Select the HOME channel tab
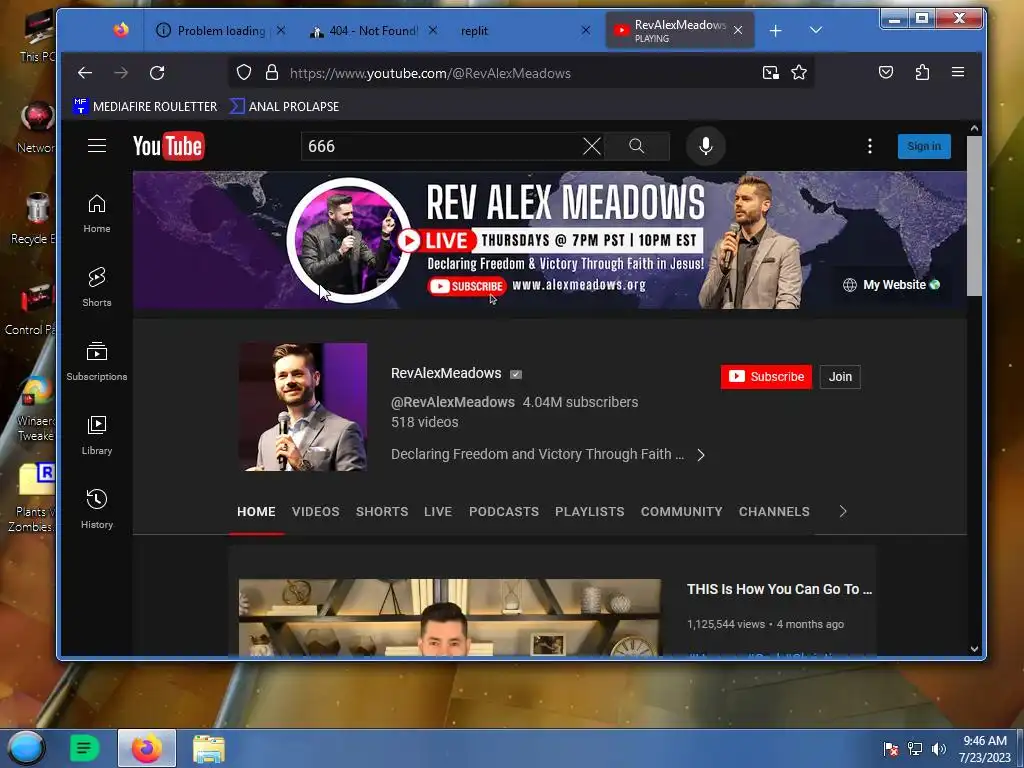The image size is (1024, 768). (256, 511)
